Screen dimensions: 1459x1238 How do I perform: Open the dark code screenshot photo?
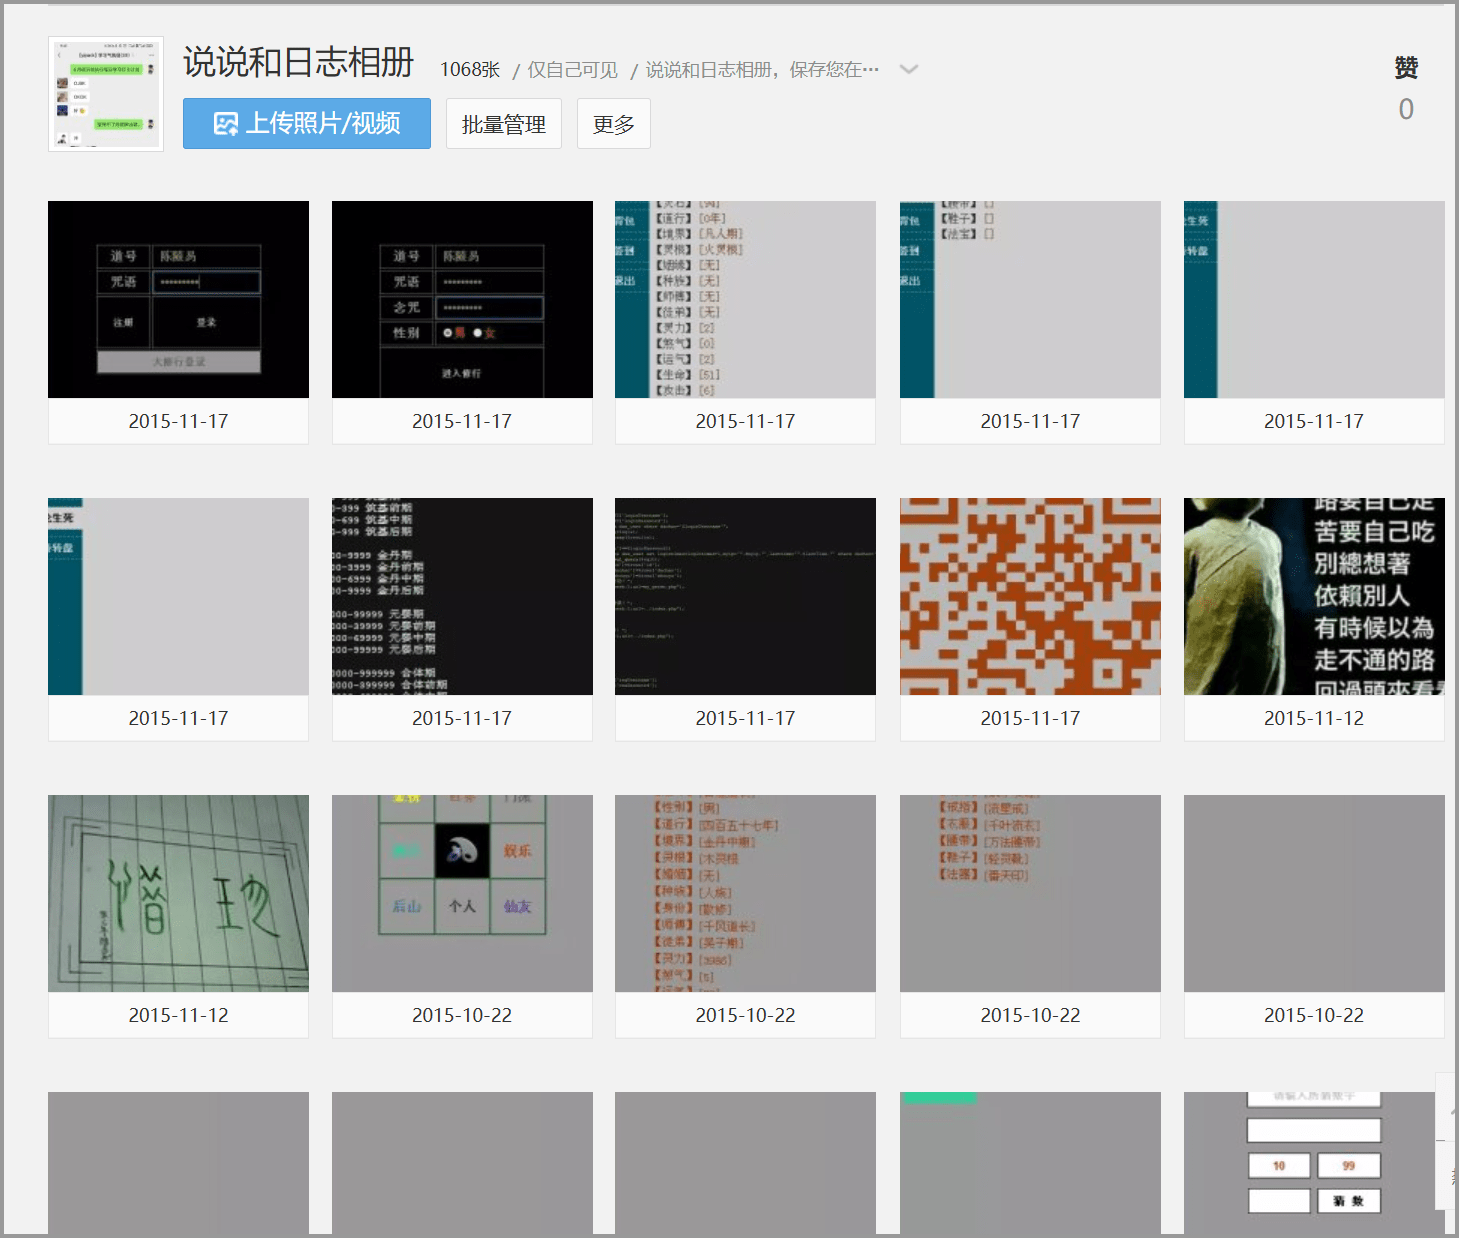[745, 596]
